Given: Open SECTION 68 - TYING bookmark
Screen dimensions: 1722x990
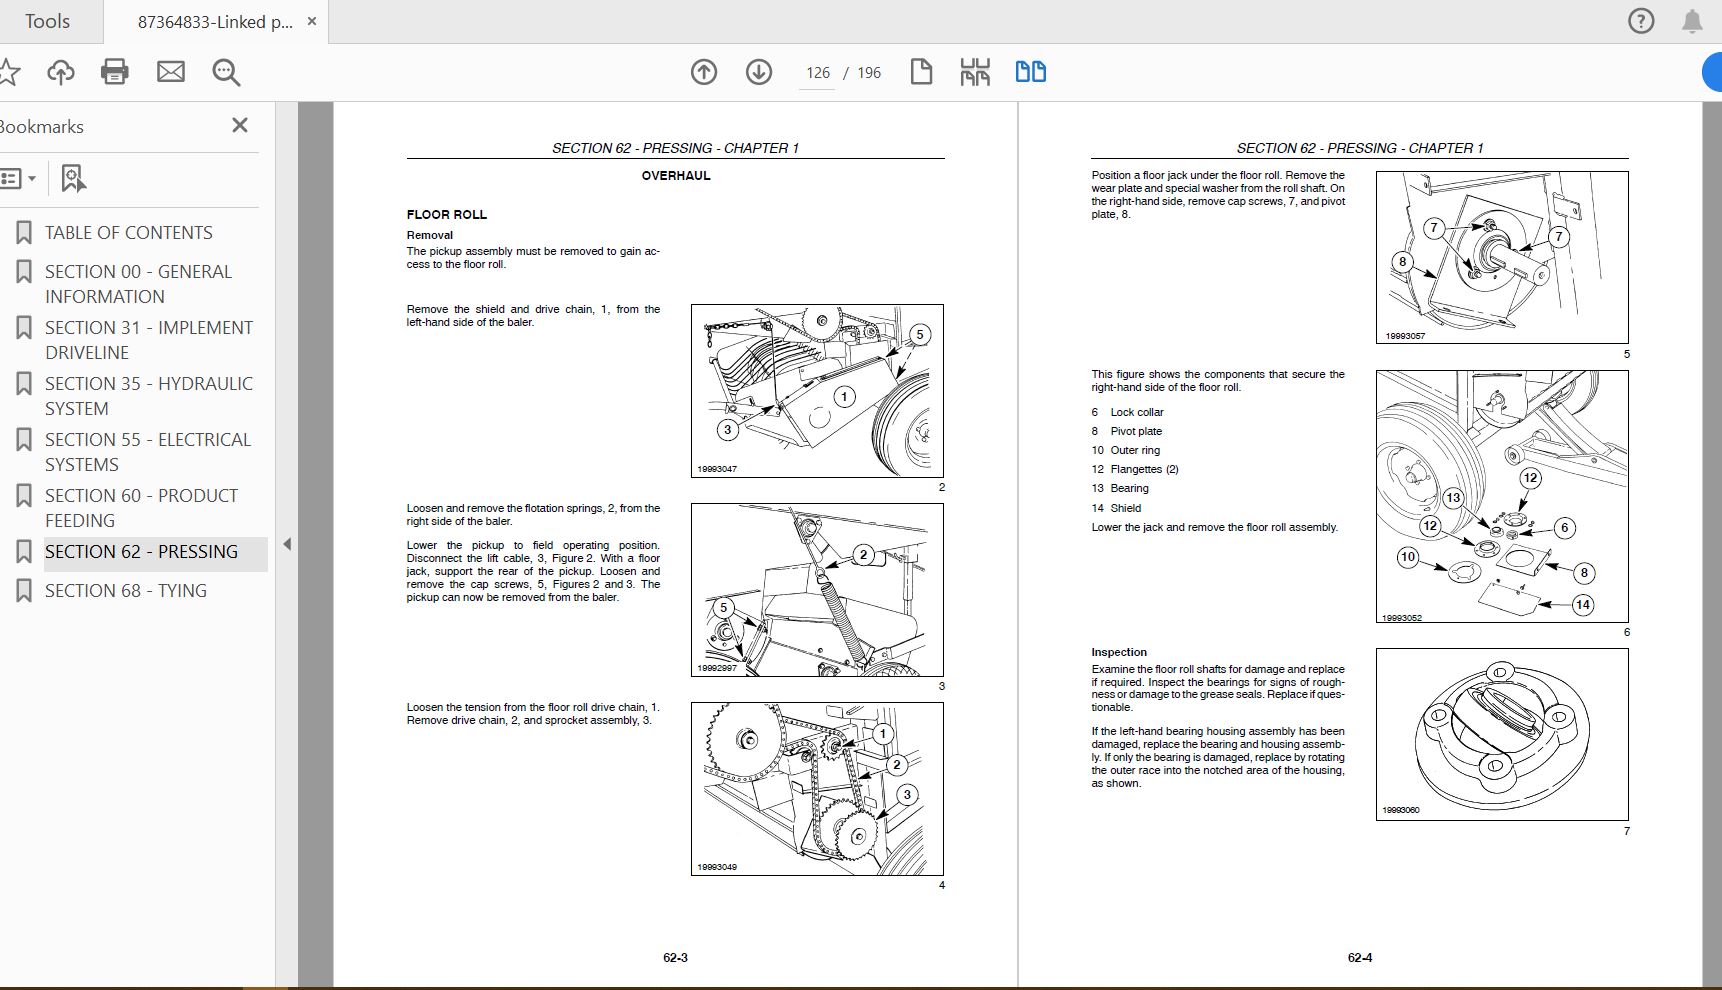Looking at the screenshot, I should click(124, 590).
